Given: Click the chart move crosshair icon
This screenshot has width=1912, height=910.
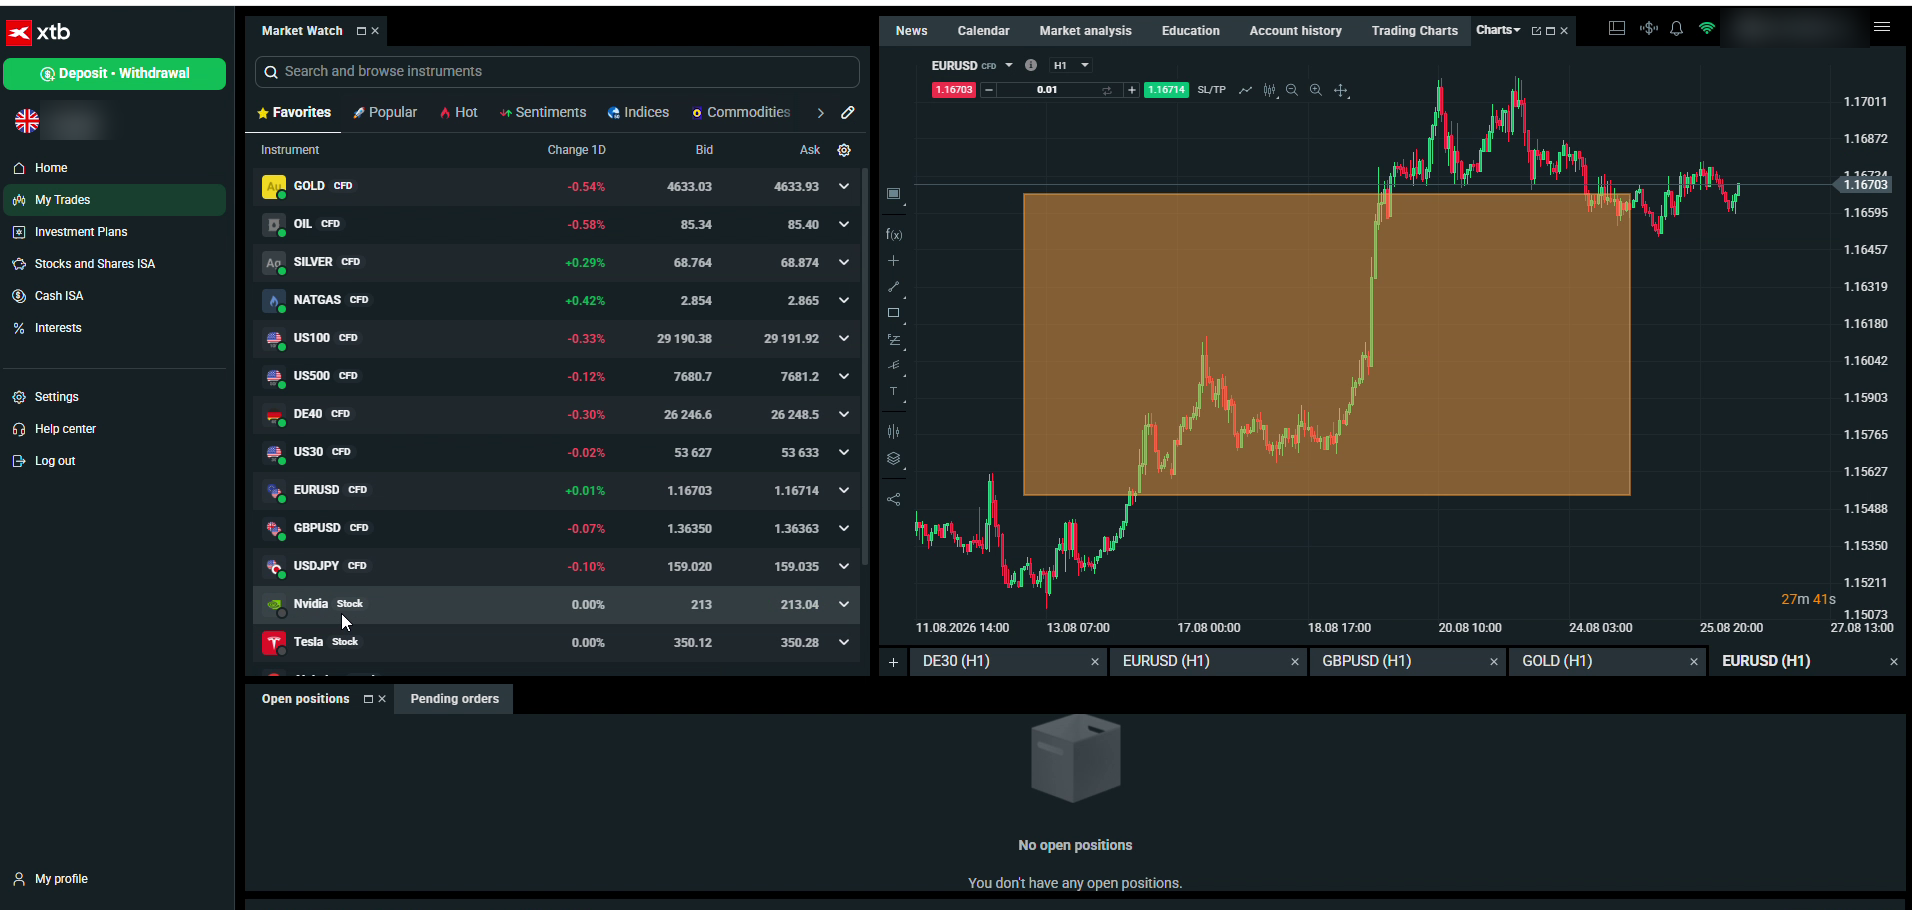Looking at the screenshot, I should 1341,90.
